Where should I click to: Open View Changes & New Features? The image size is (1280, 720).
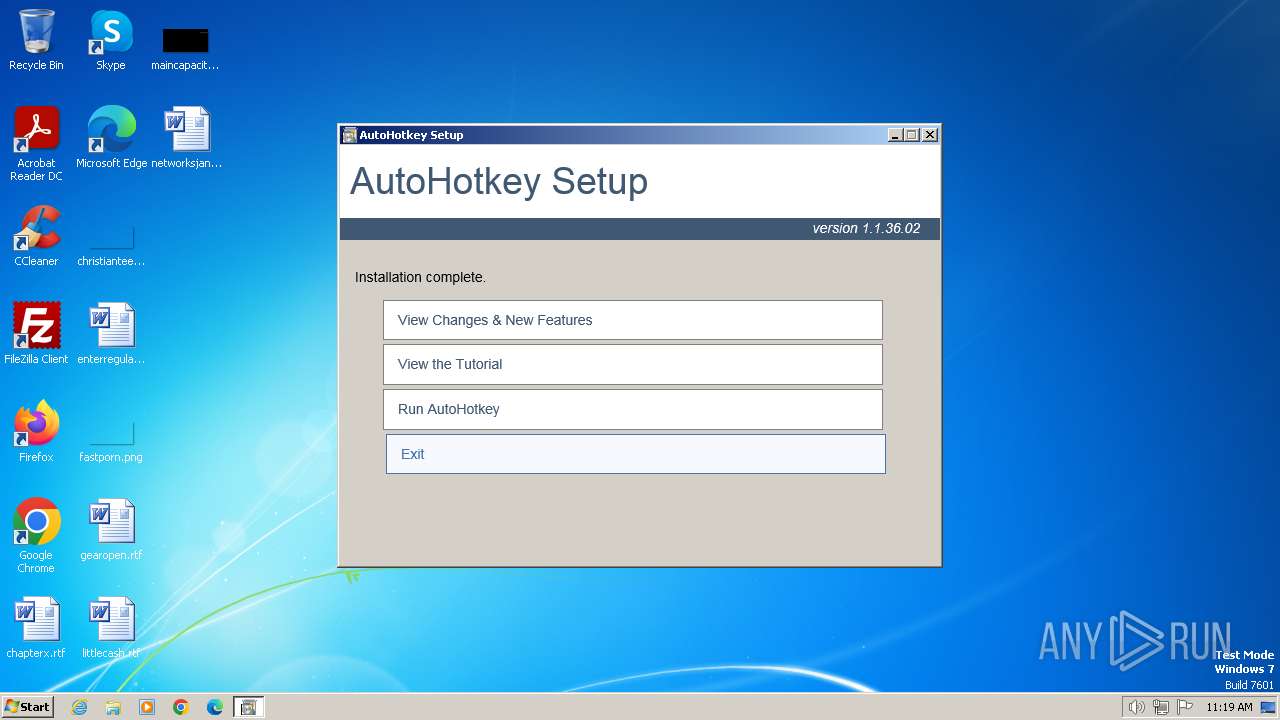point(633,320)
